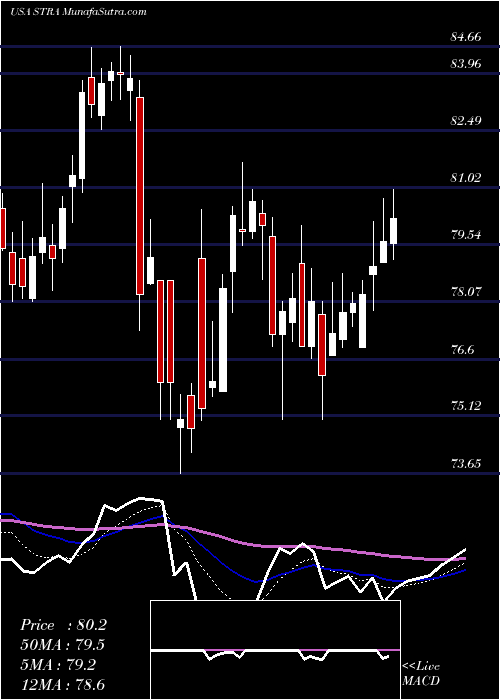Click the 73.65 price axis label

[x=466, y=464]
